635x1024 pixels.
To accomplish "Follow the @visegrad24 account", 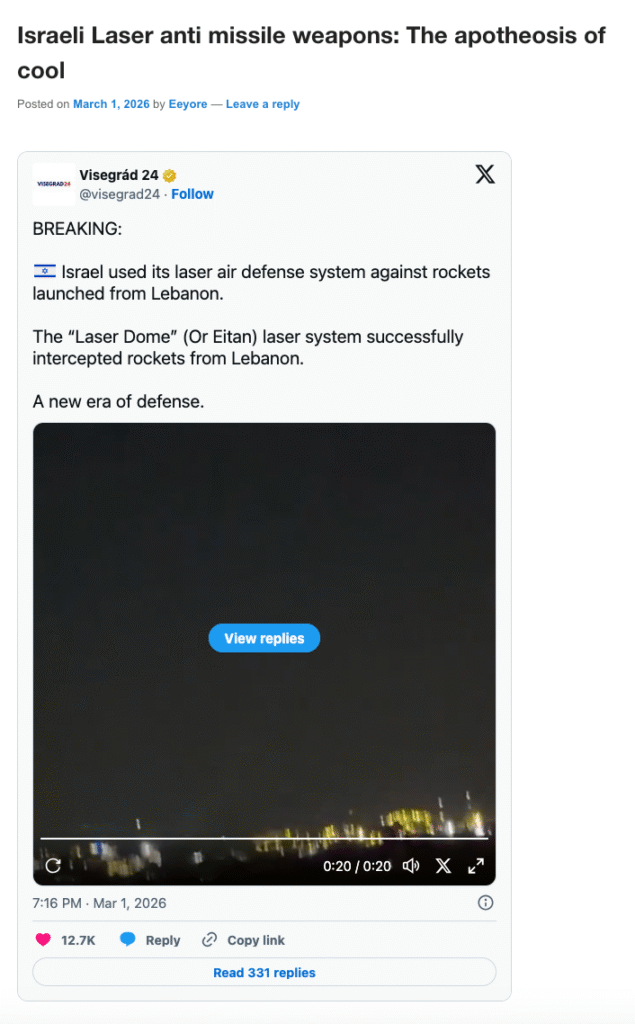I will (x=192, y=194).
